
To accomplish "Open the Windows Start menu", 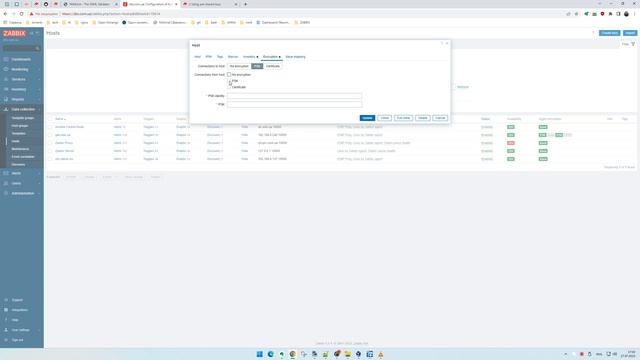I will coord(260,354).
